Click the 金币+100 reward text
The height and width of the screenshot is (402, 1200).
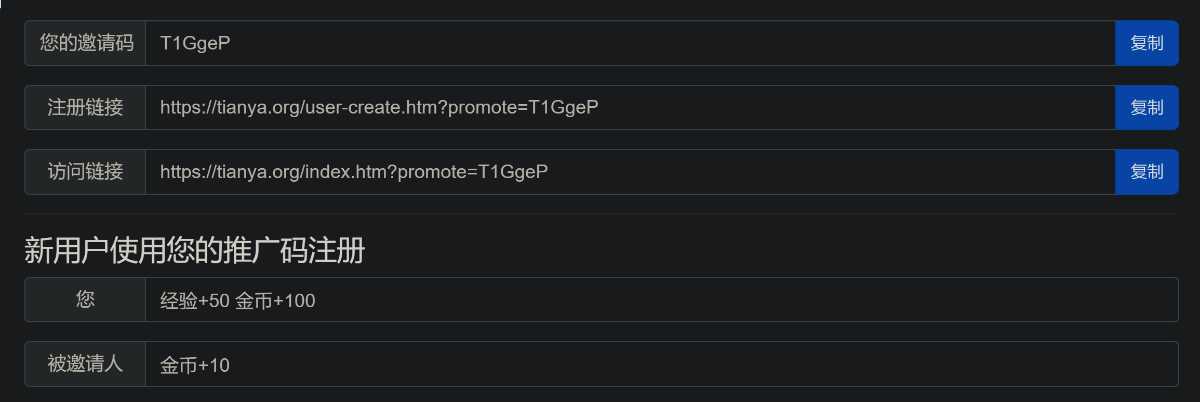[275, 301]
